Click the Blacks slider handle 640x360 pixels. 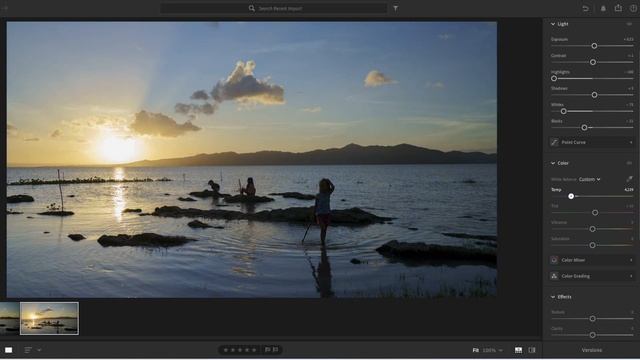[x=584, y=128]
